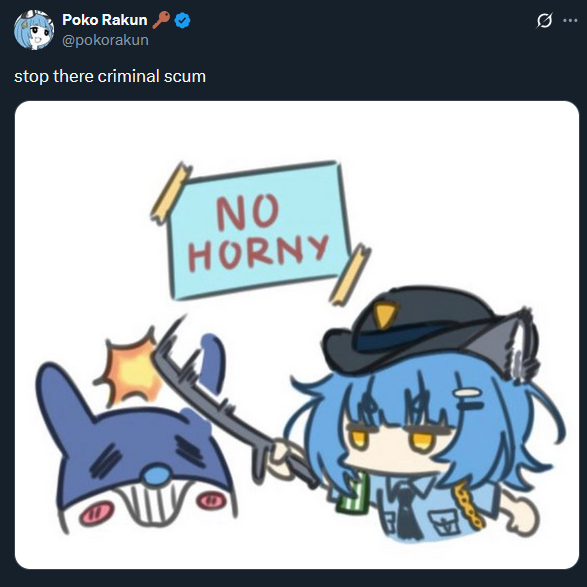Open the NO HORNY sign in the image

(259, 230)
